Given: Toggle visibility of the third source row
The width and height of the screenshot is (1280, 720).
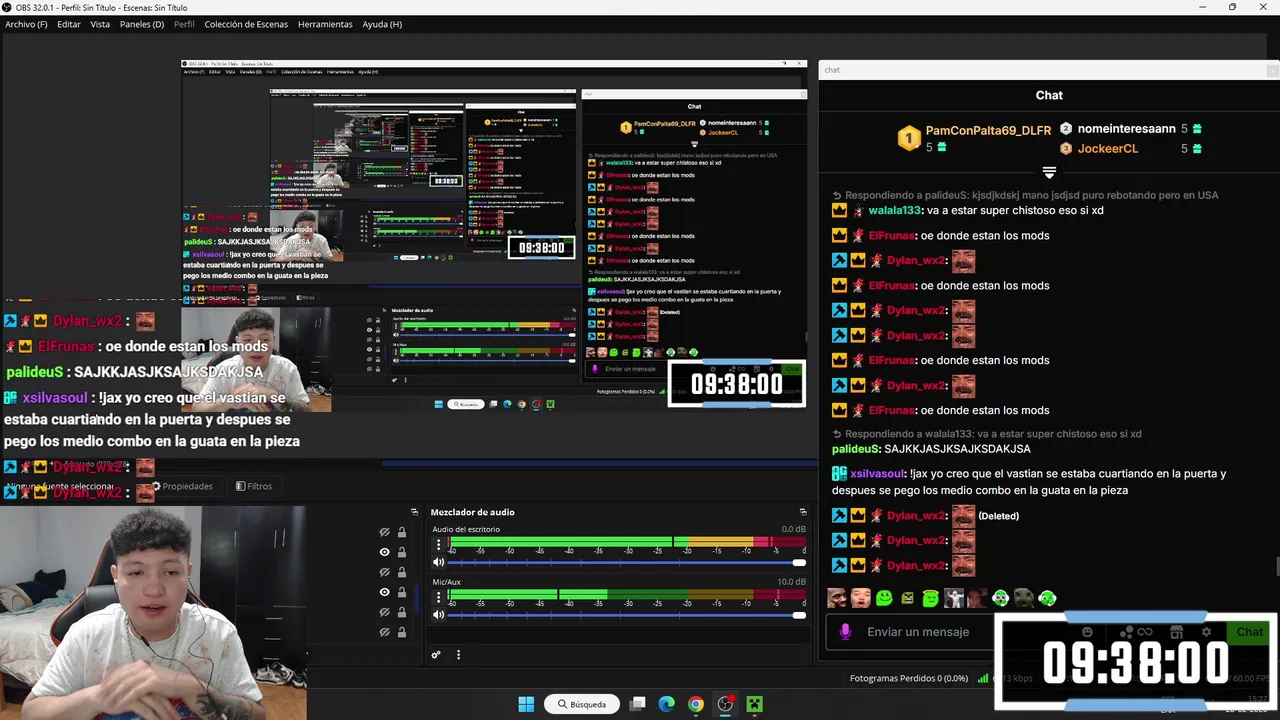Looking at the screenshot, I should tap(384, 572).
